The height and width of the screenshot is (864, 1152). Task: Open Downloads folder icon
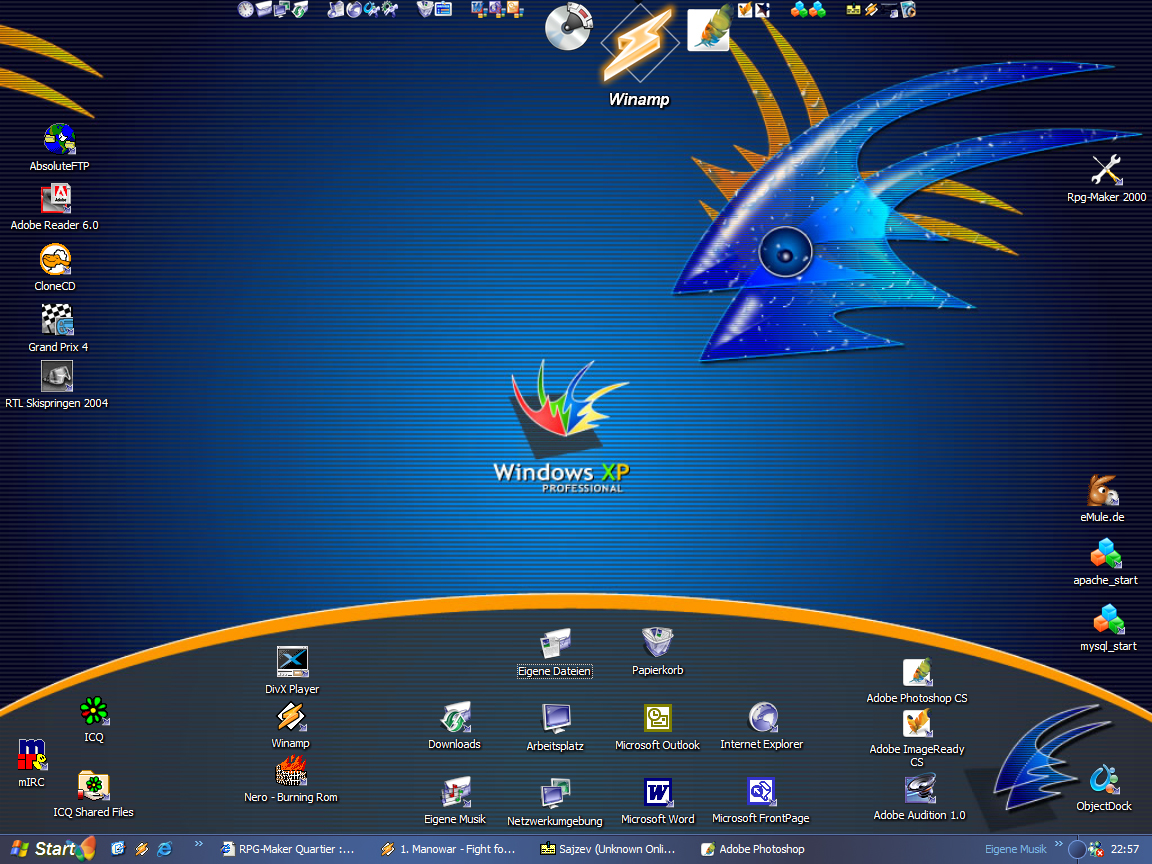[x=456, y=718]
